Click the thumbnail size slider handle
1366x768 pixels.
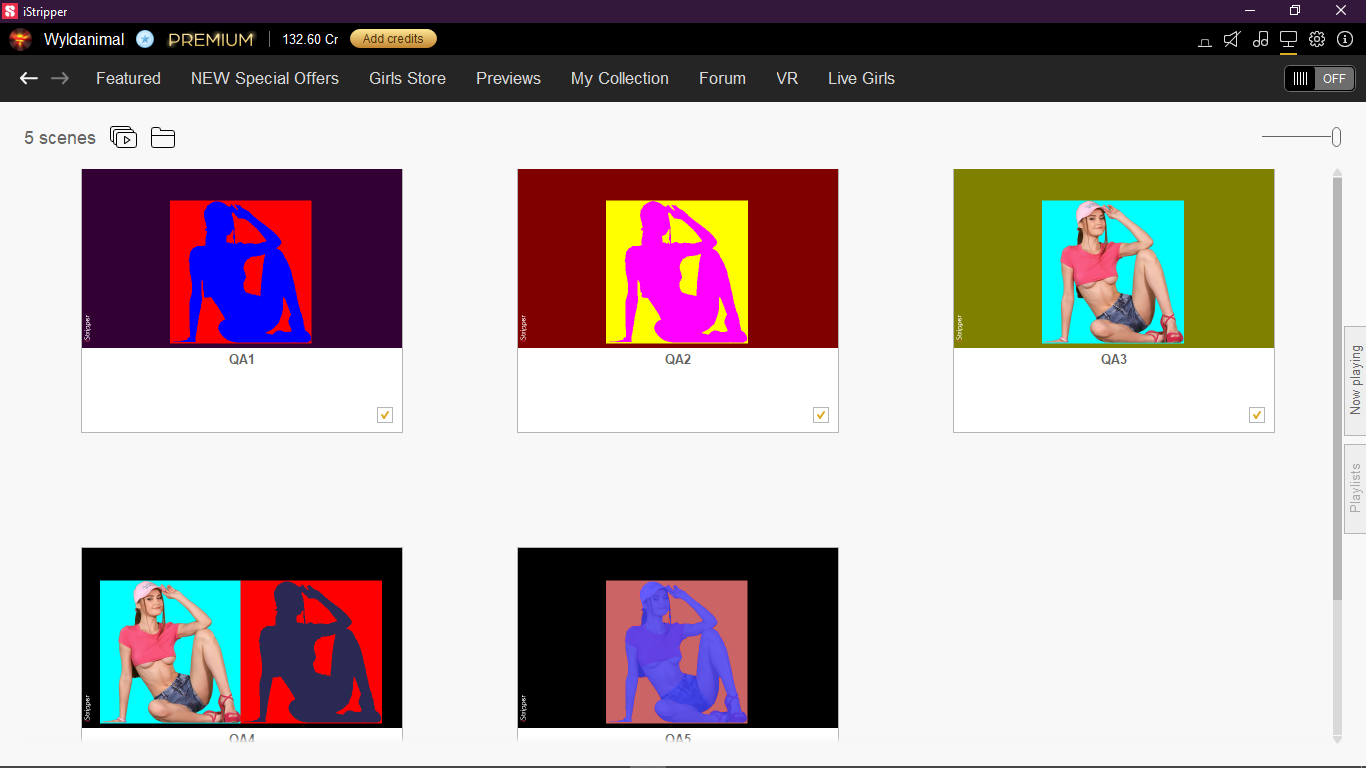[x=1336, y=137]
